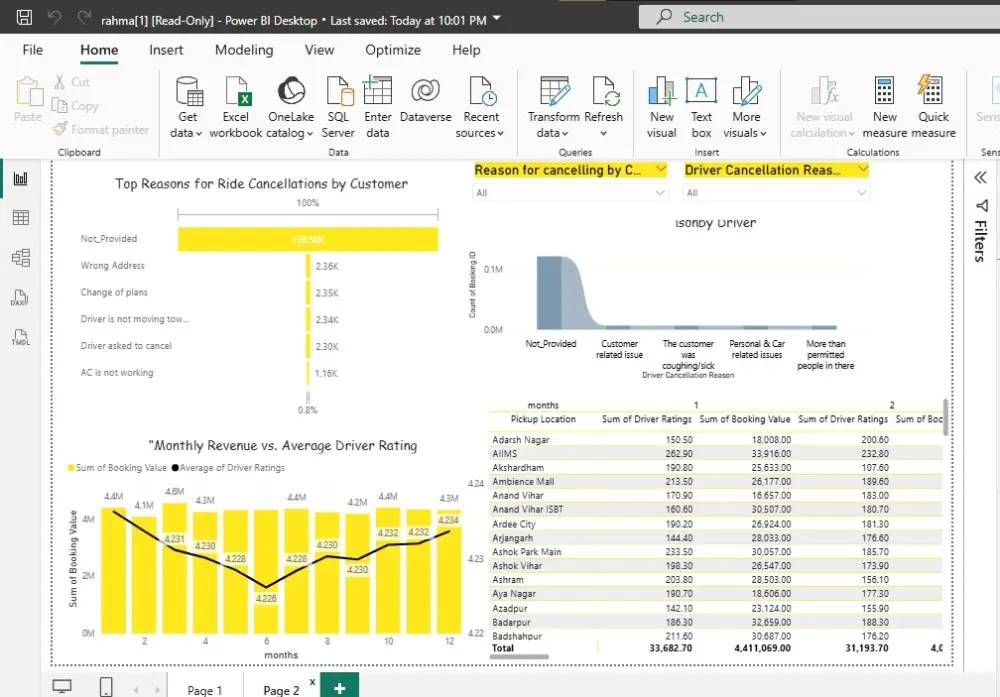Screen dimensions: 1000x697
Task: Open title bar save-status dropdown arrow
Action: pyautogui.click(x=497, y=18)
